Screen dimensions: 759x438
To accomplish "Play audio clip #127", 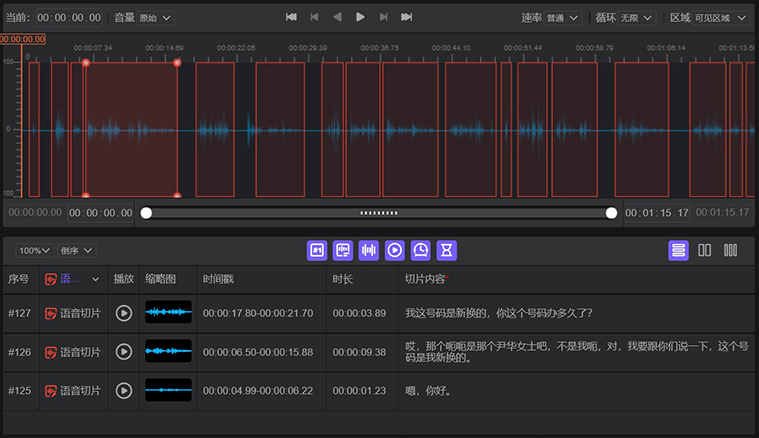I will [124, 313].
